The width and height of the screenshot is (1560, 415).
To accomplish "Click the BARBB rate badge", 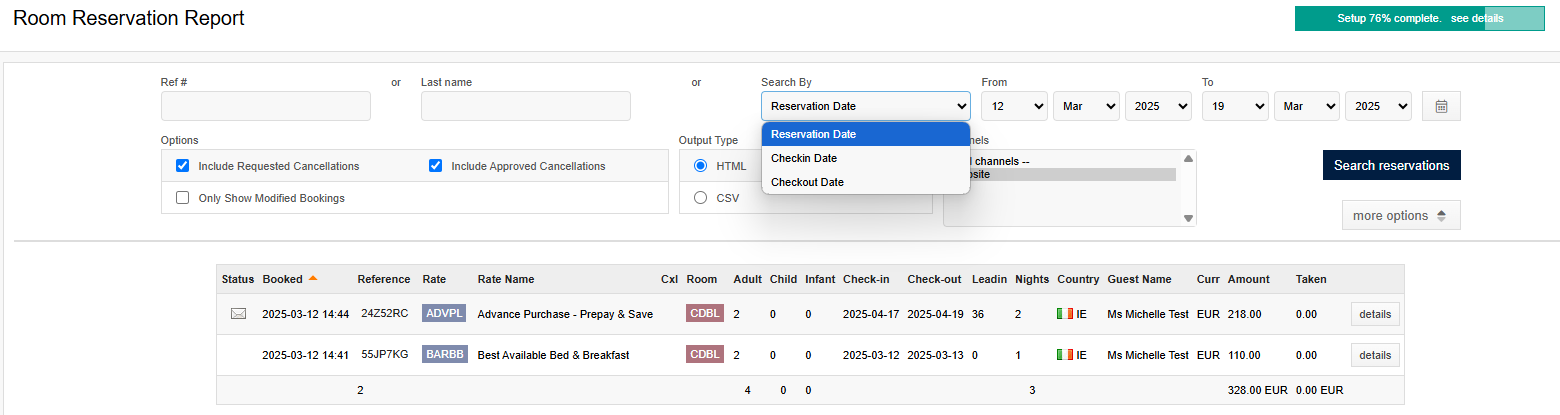I will pos(445,355).
